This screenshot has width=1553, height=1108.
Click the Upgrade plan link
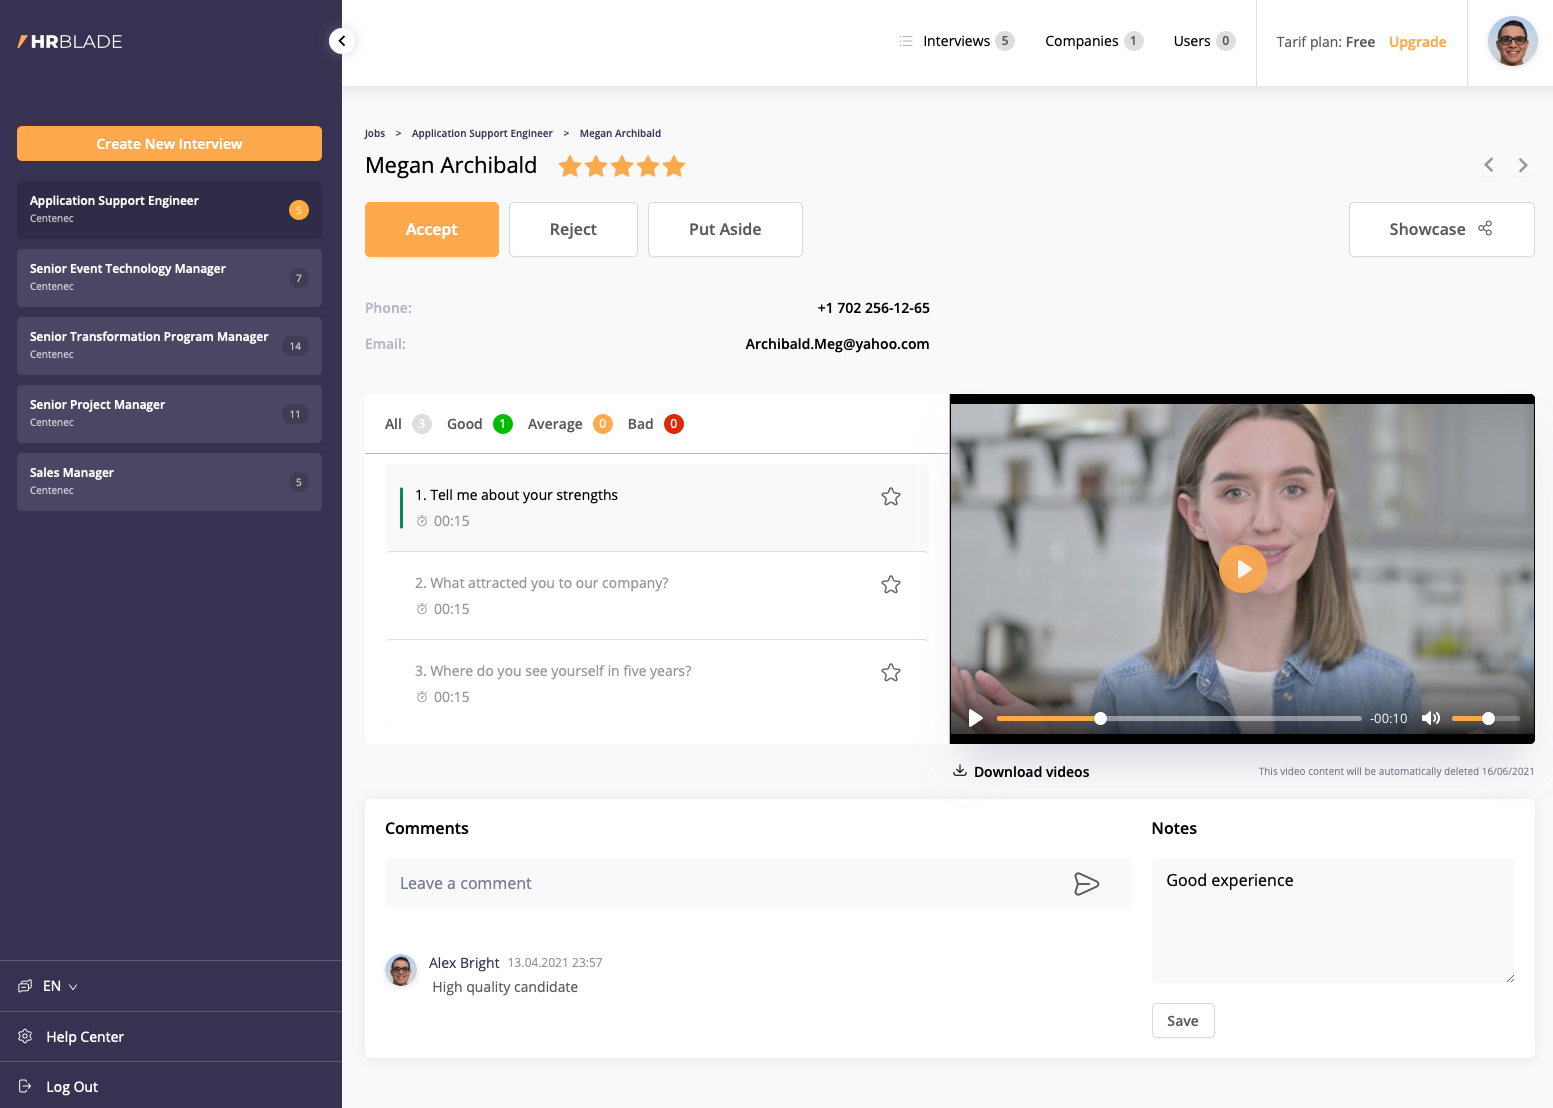click(1417, 42)
